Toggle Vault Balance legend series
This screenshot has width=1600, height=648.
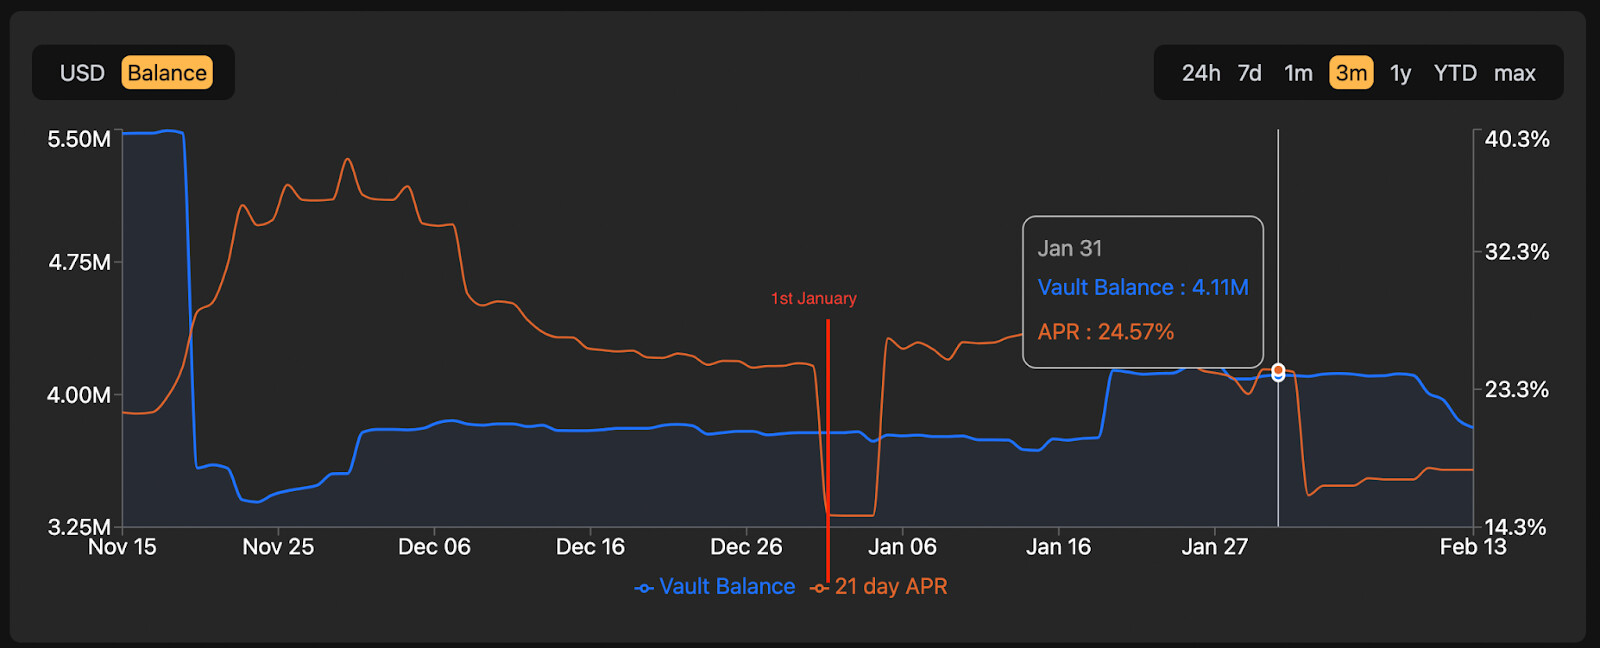pos(727,587)
